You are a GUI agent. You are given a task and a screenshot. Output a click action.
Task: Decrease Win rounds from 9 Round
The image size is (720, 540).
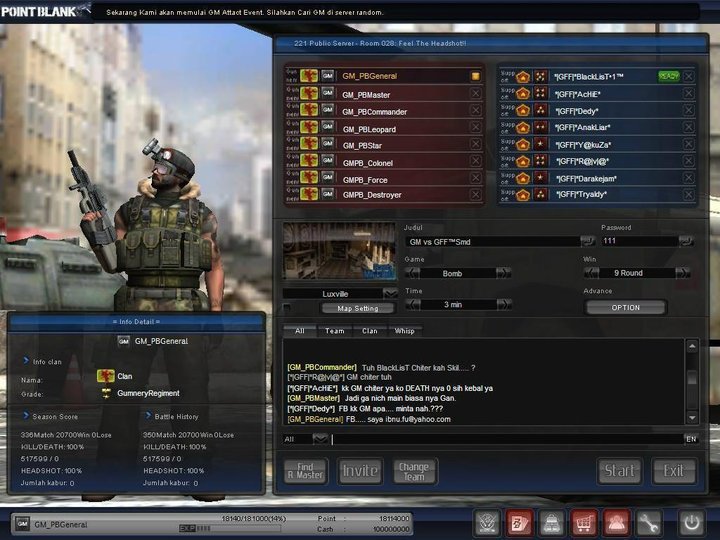[591, 273]
